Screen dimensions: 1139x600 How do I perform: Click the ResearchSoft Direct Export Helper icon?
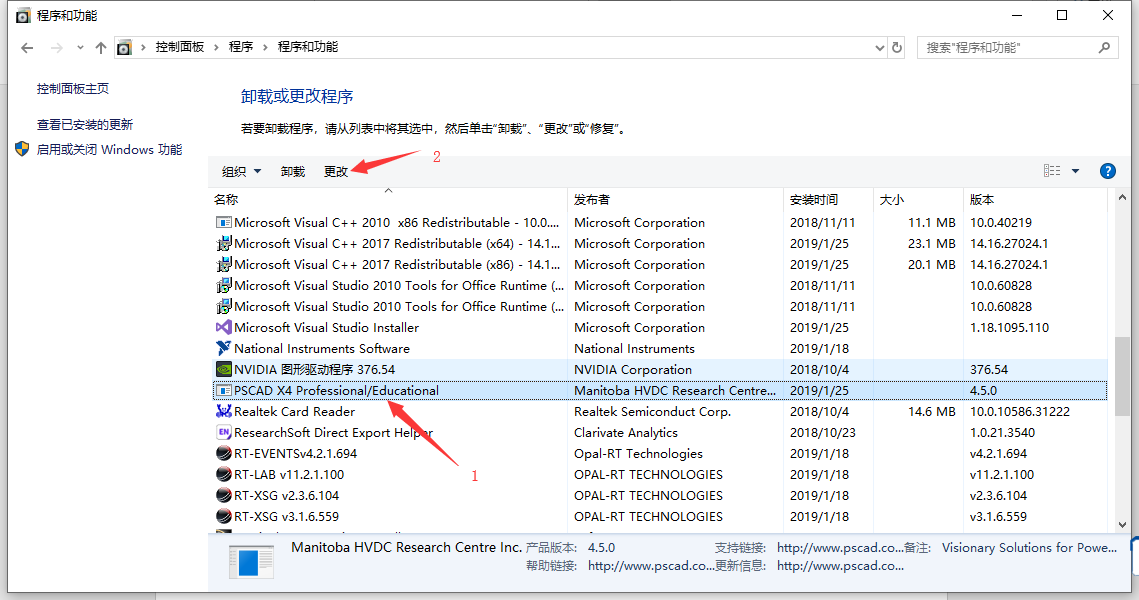coord(222,432)
